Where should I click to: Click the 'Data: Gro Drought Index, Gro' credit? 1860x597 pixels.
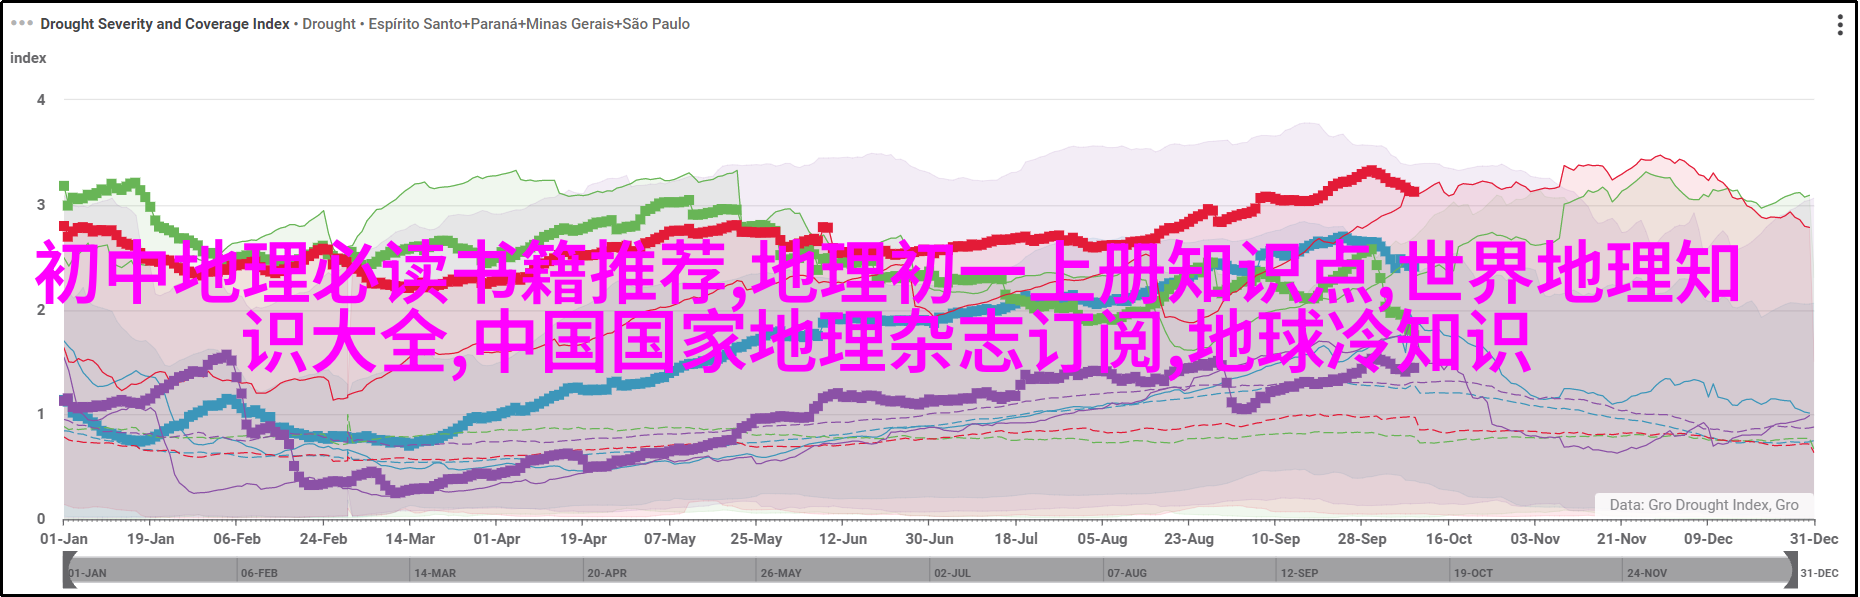coord(1704,505)
